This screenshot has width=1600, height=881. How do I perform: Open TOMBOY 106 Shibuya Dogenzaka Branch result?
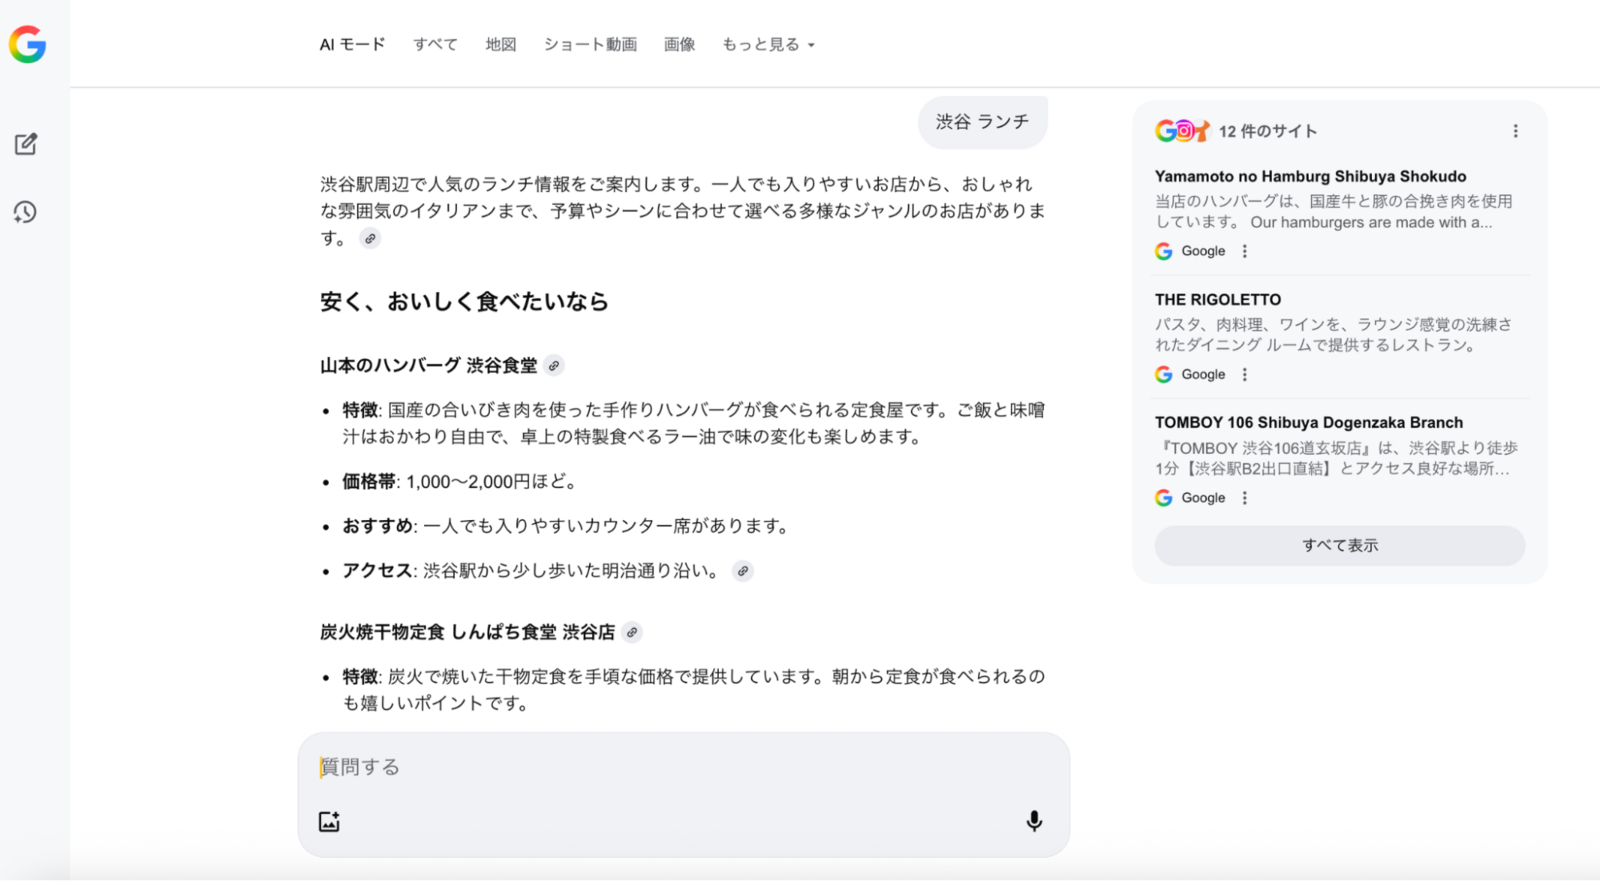click(1309, 422)
